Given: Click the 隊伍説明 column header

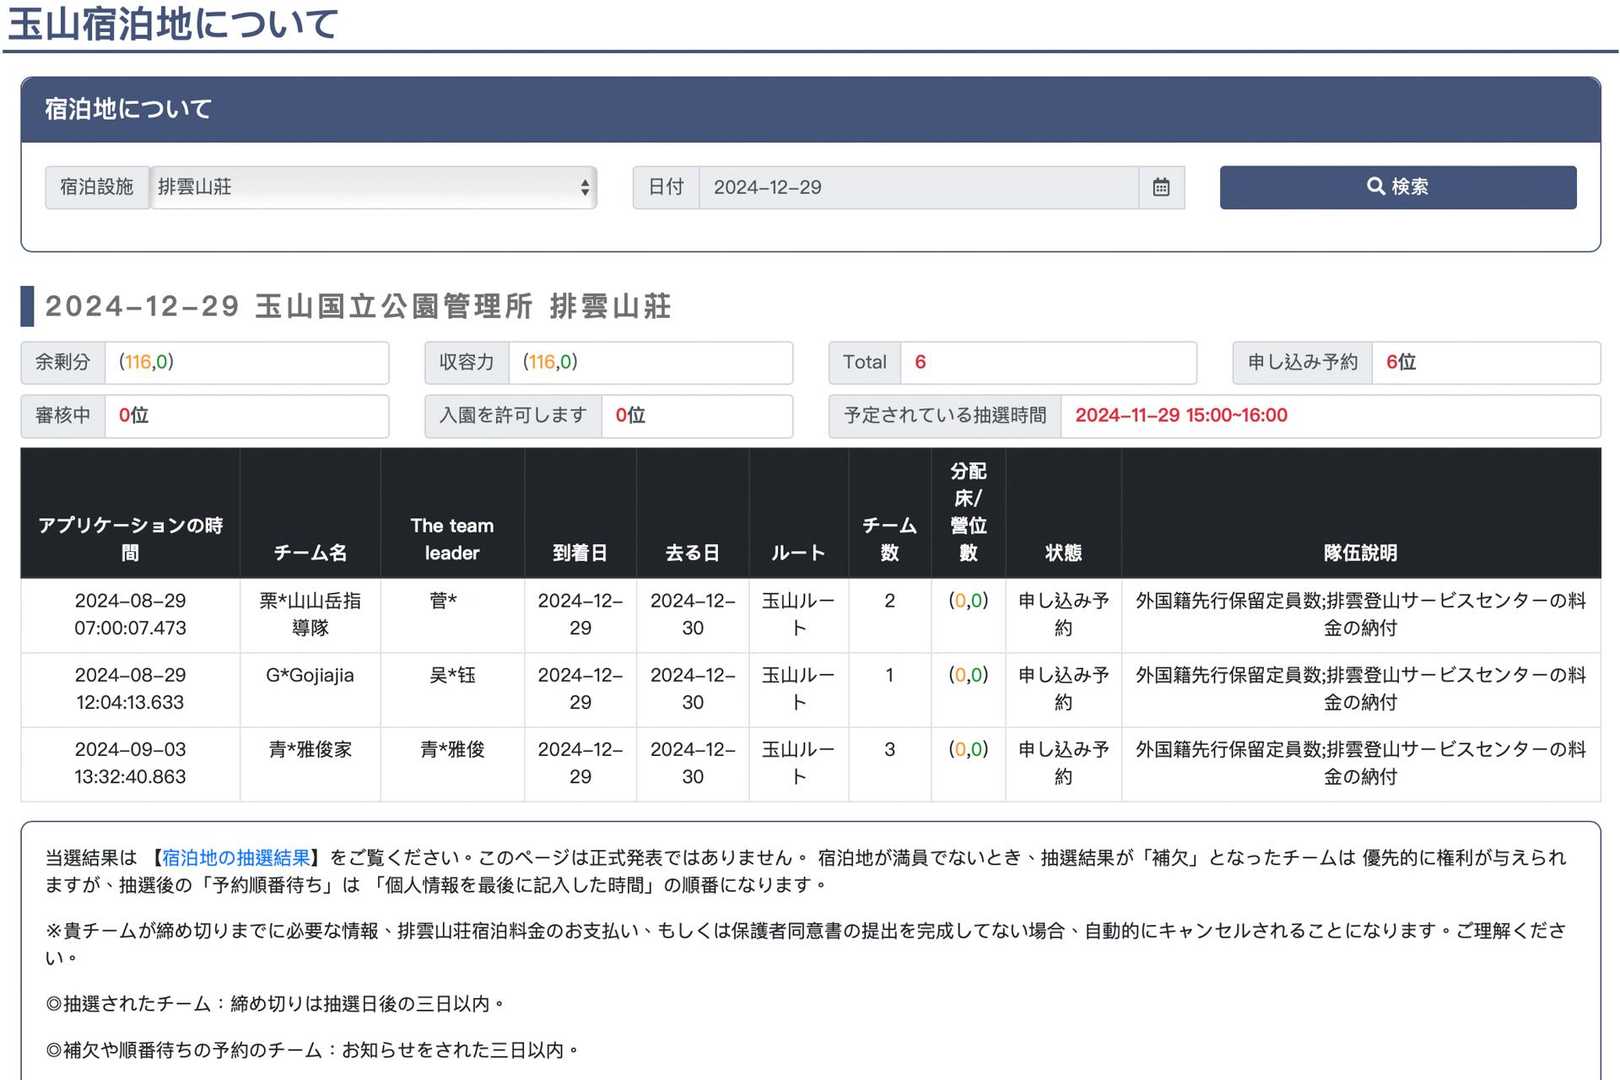Looking at the screenshot, I should (1360, 552).
